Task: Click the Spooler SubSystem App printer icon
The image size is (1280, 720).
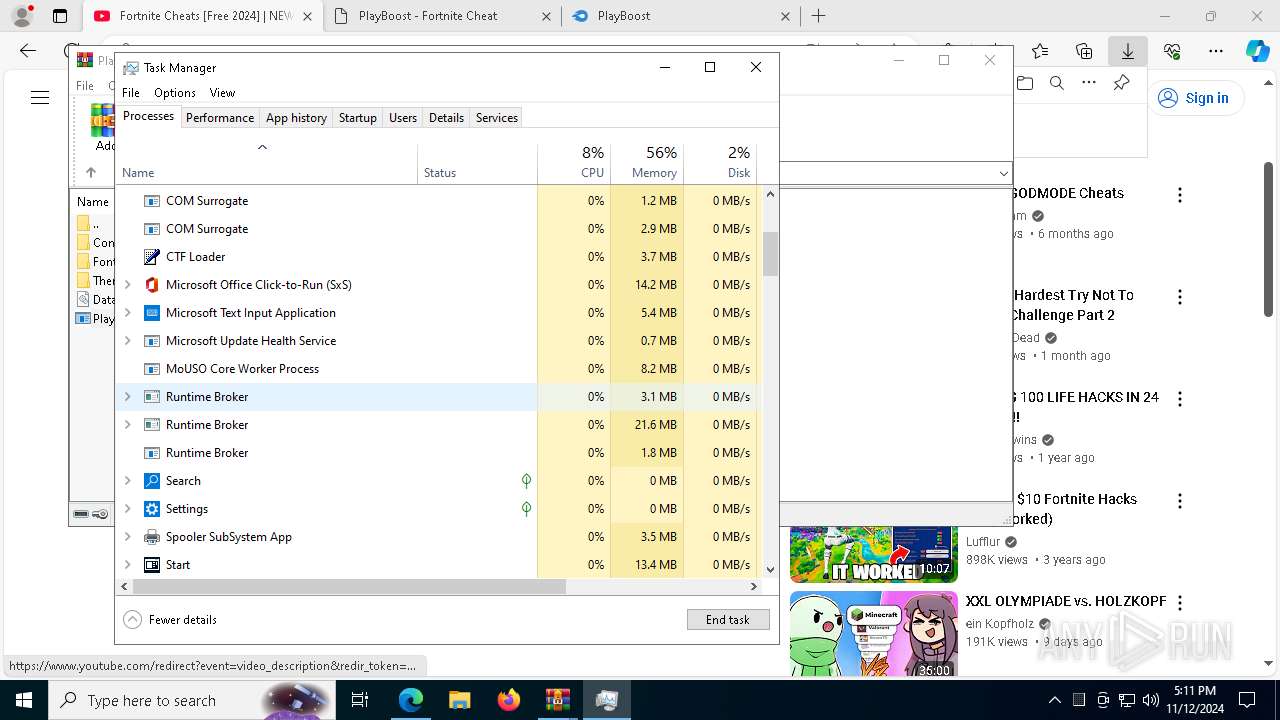Action: (152, 537)
